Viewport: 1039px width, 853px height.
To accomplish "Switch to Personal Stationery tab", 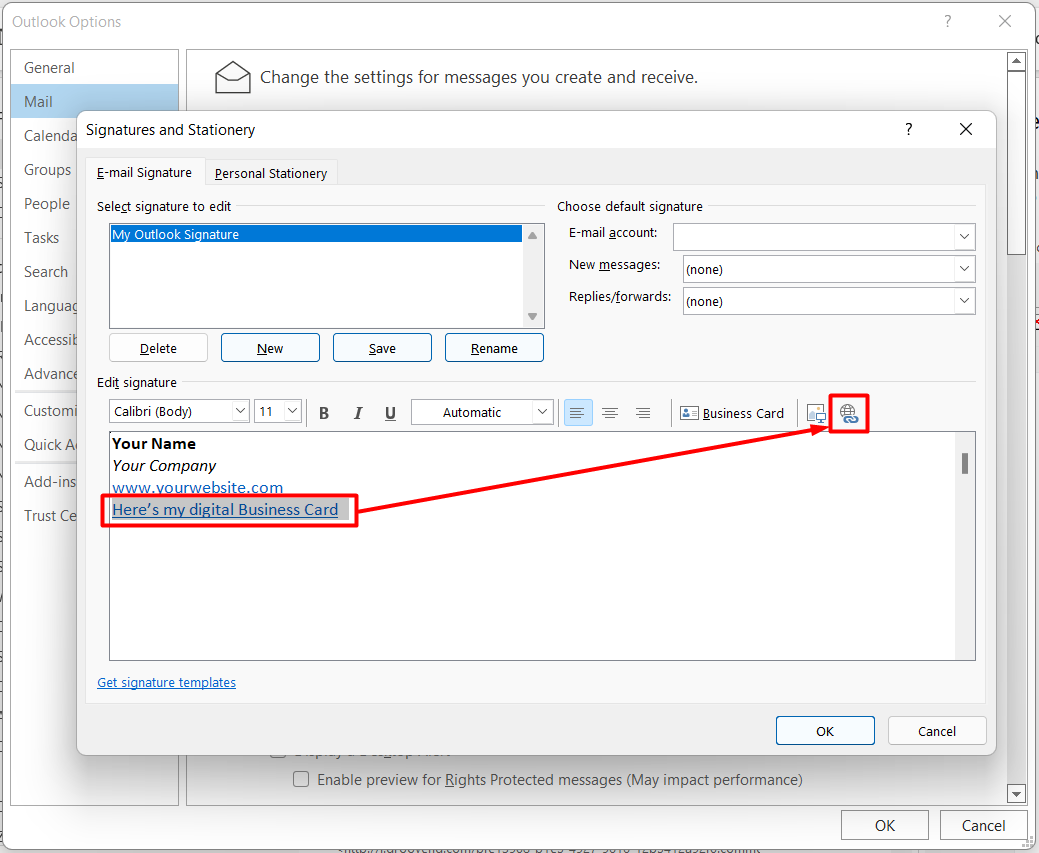I will click(271, 173).
